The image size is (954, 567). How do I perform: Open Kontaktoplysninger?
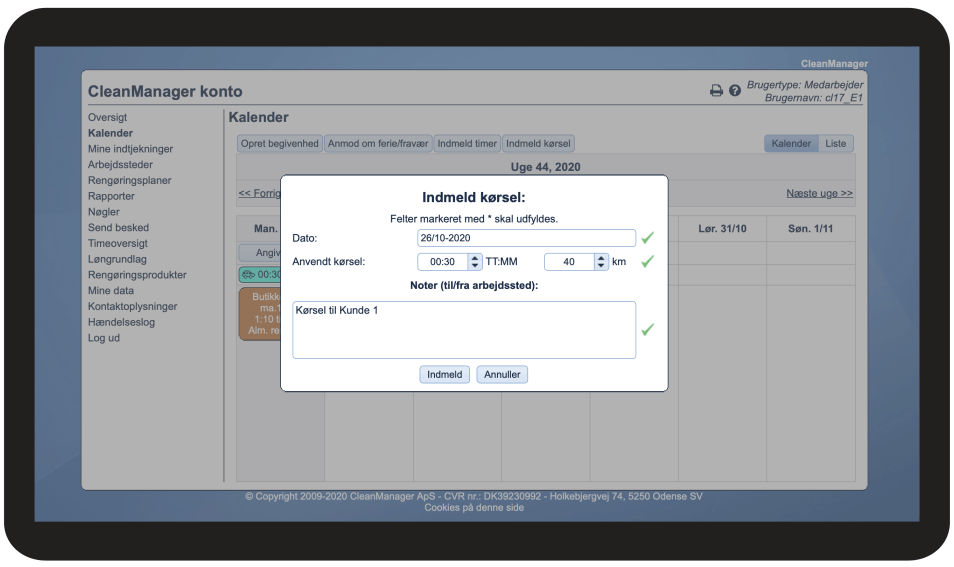133,307
